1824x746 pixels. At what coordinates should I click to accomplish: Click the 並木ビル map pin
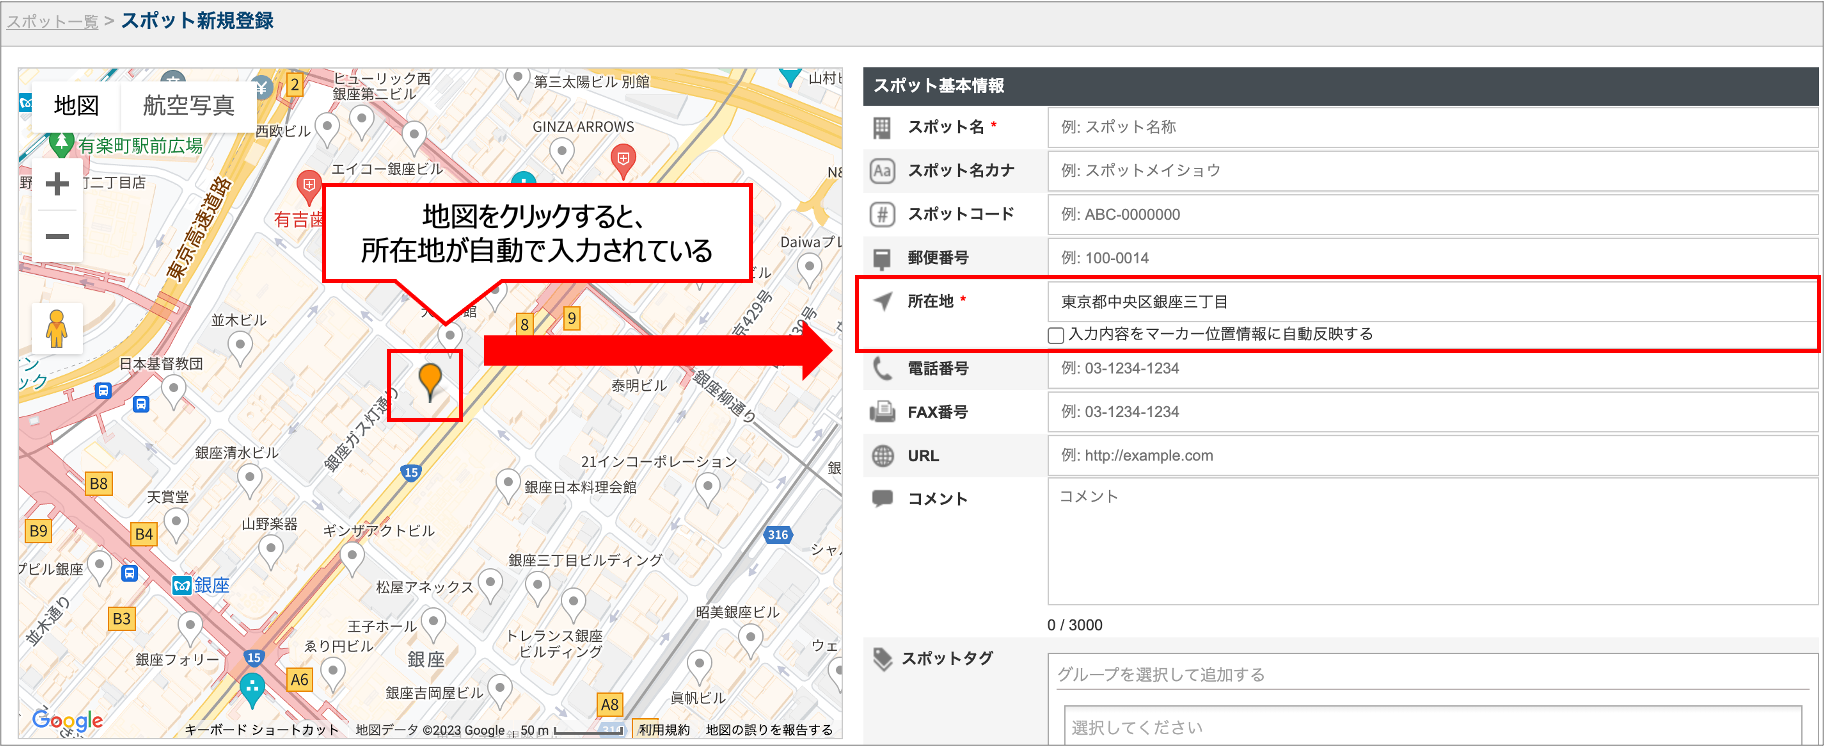pos(240,347)
